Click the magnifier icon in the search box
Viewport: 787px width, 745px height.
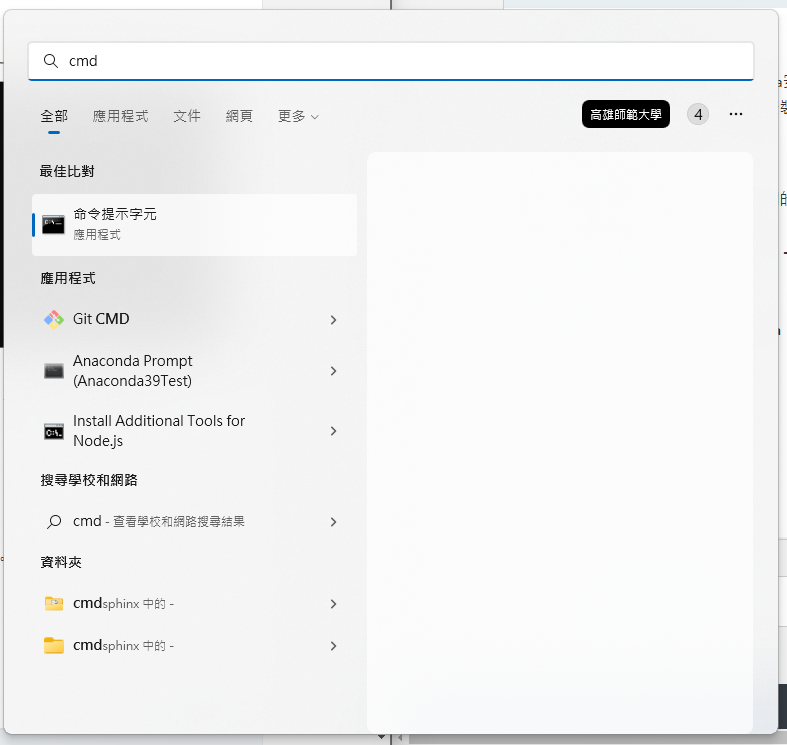click(x=51, y=61)
